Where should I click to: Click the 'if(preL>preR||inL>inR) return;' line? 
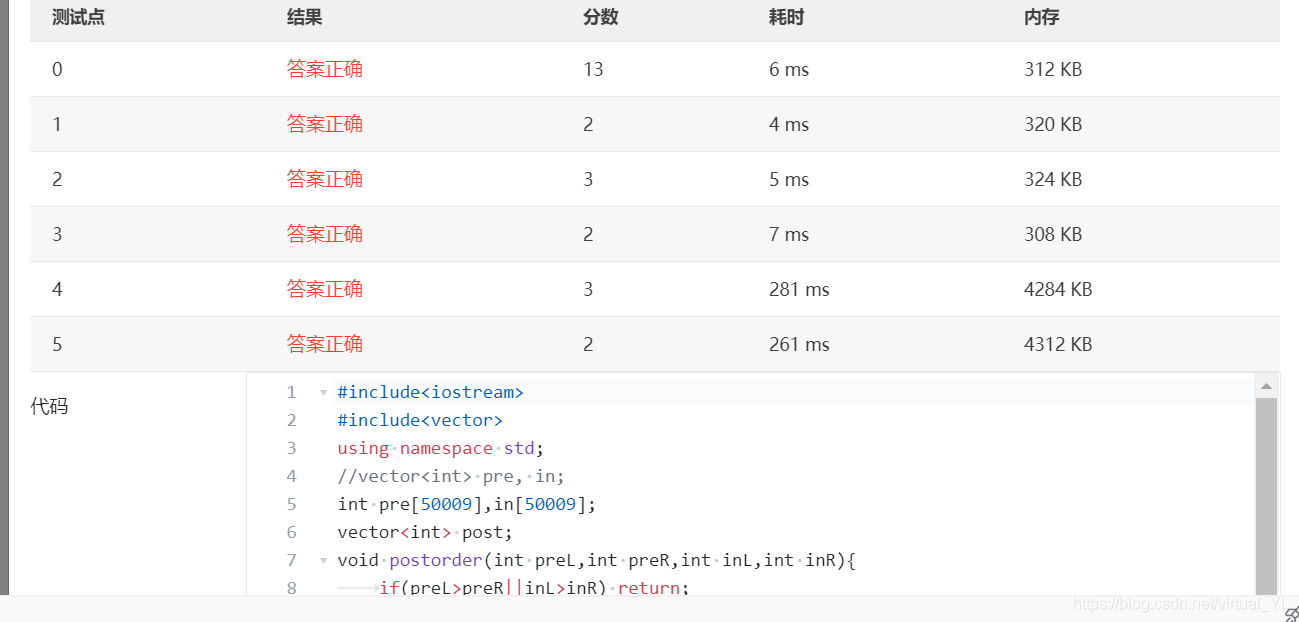point(534,588)
